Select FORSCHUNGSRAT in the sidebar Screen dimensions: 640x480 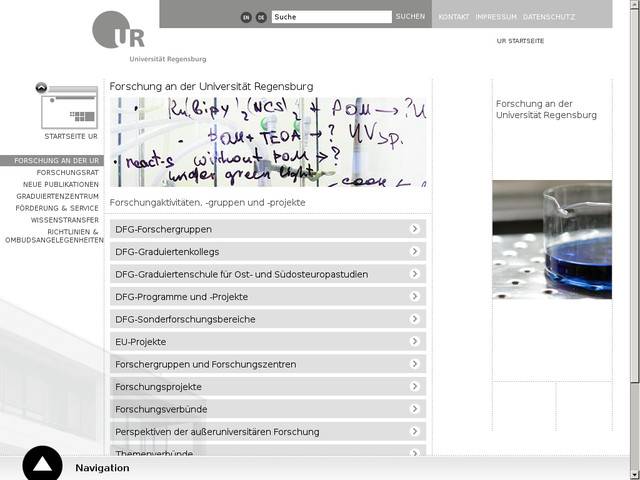[68, 173]
